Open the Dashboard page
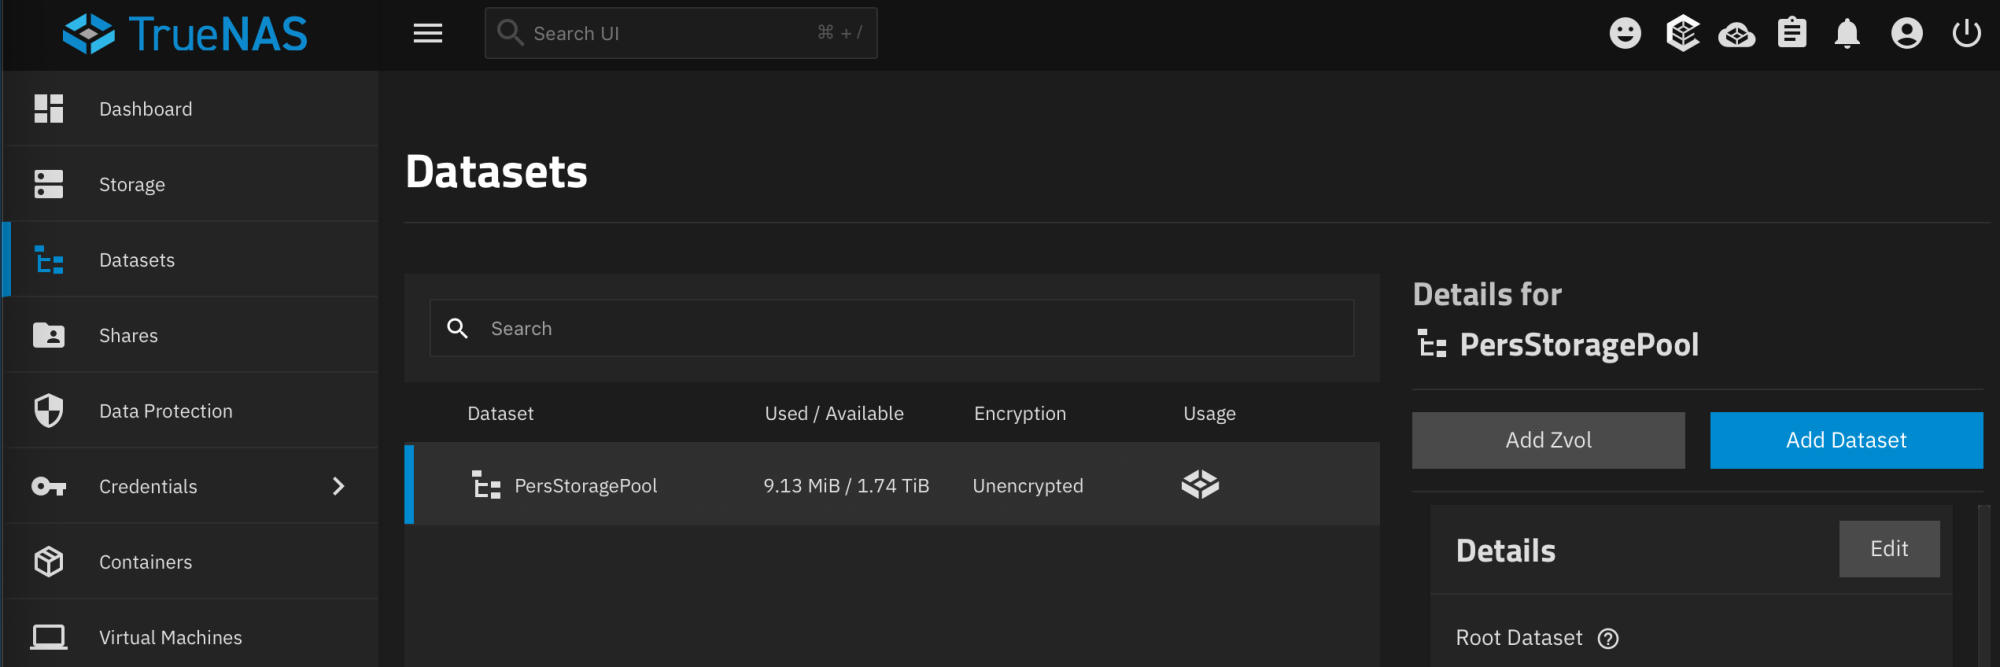Viewport: 2000px width, 667px height. (145, 109)
